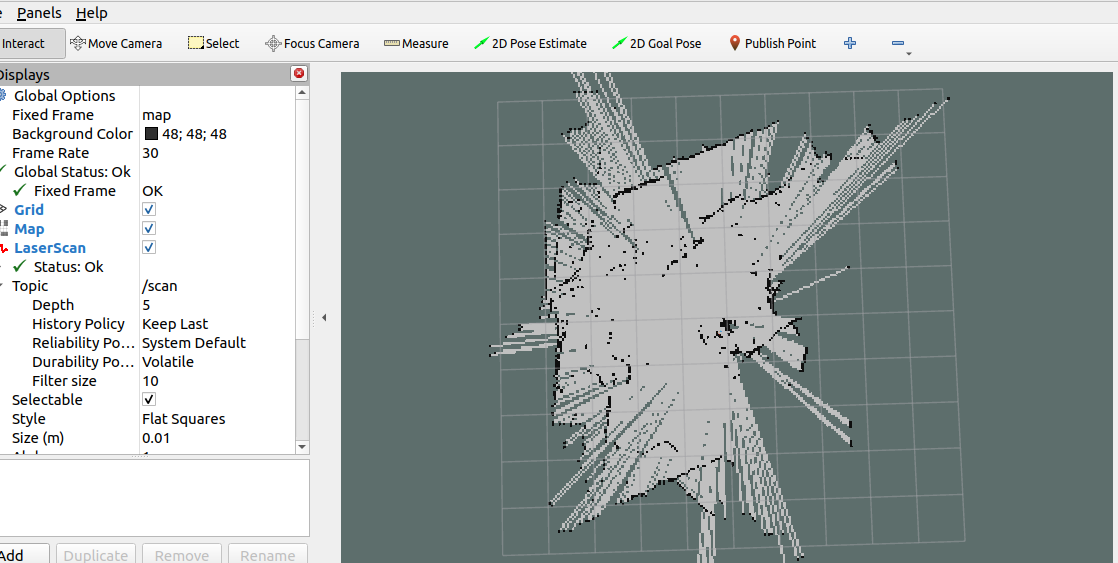Screen dimensions: 1118x563
Task: Choose the Focus Camera tool
Action: tap(312, 43)
